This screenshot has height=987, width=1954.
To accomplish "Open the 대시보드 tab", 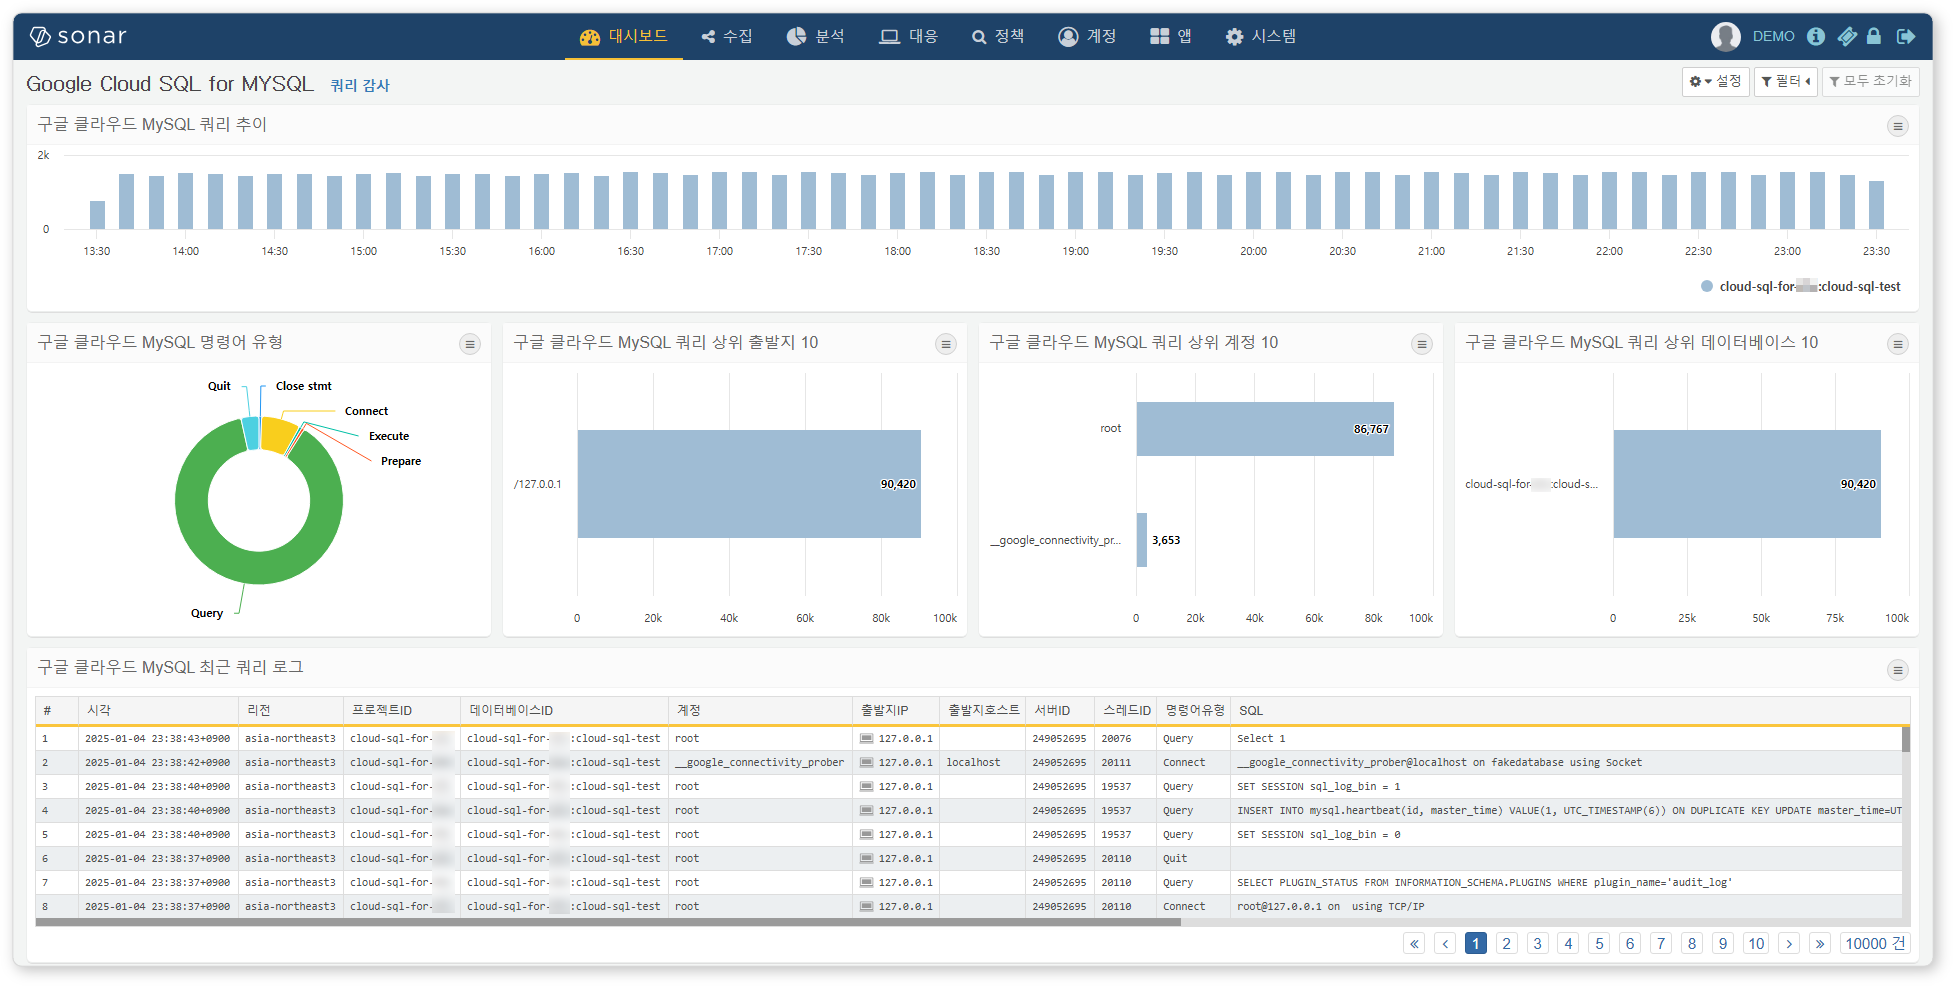I will click(x=624, y=37).
